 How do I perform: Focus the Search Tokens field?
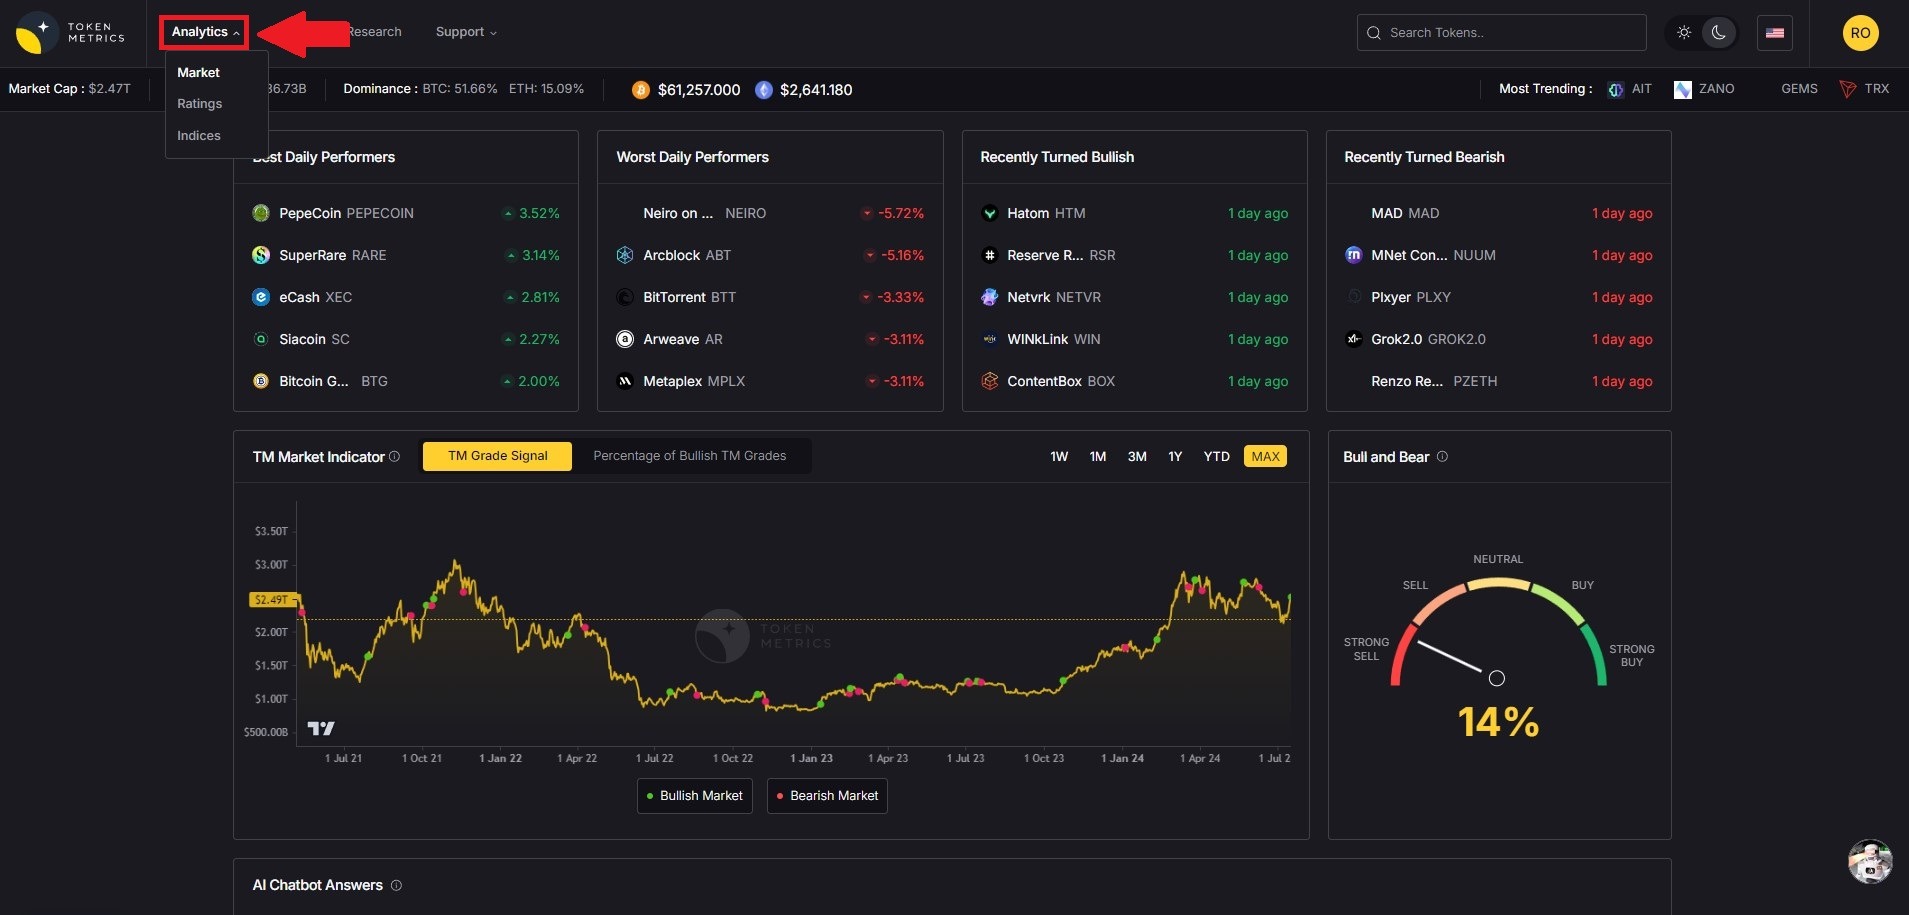1502,33
